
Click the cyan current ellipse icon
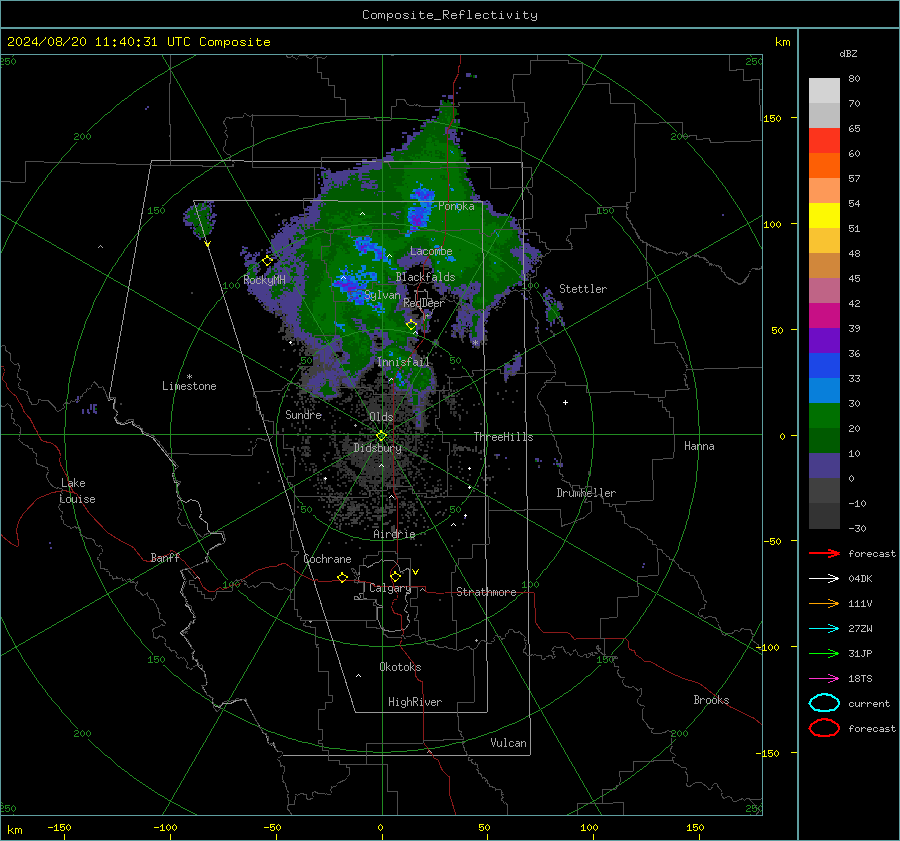824,703
